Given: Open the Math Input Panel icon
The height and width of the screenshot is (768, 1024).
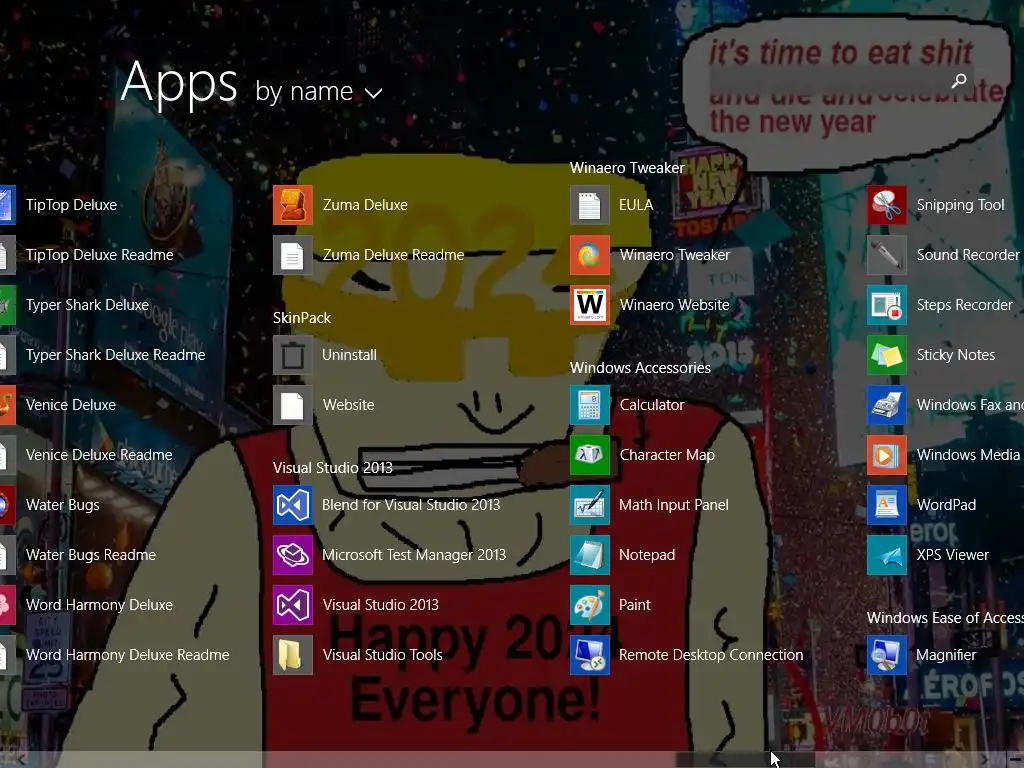Looking at the screenshot, I should tap(590, 505).
